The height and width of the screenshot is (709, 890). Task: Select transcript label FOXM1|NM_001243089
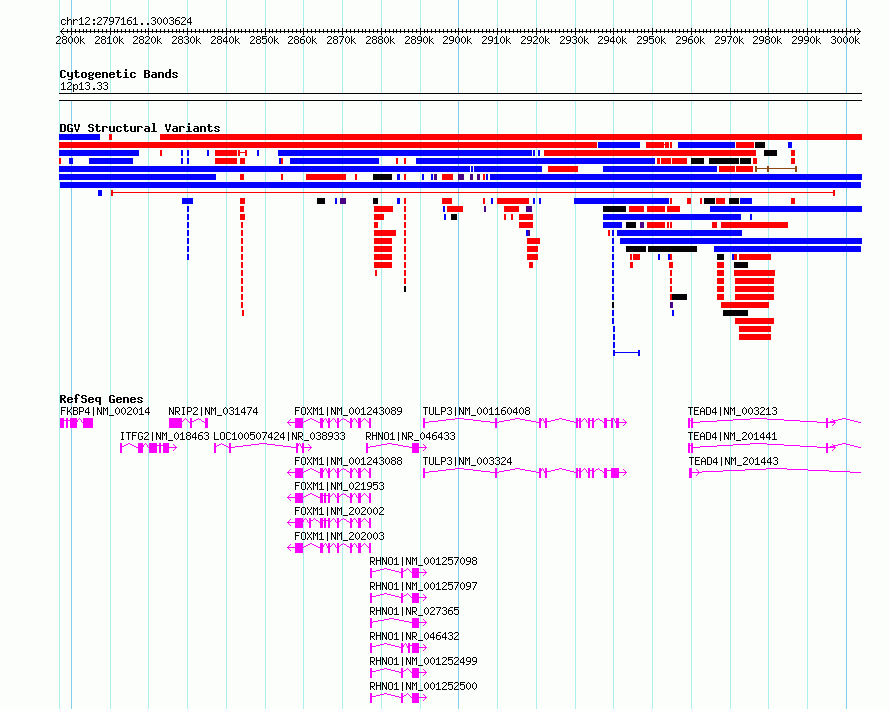[x=348, y=411]
